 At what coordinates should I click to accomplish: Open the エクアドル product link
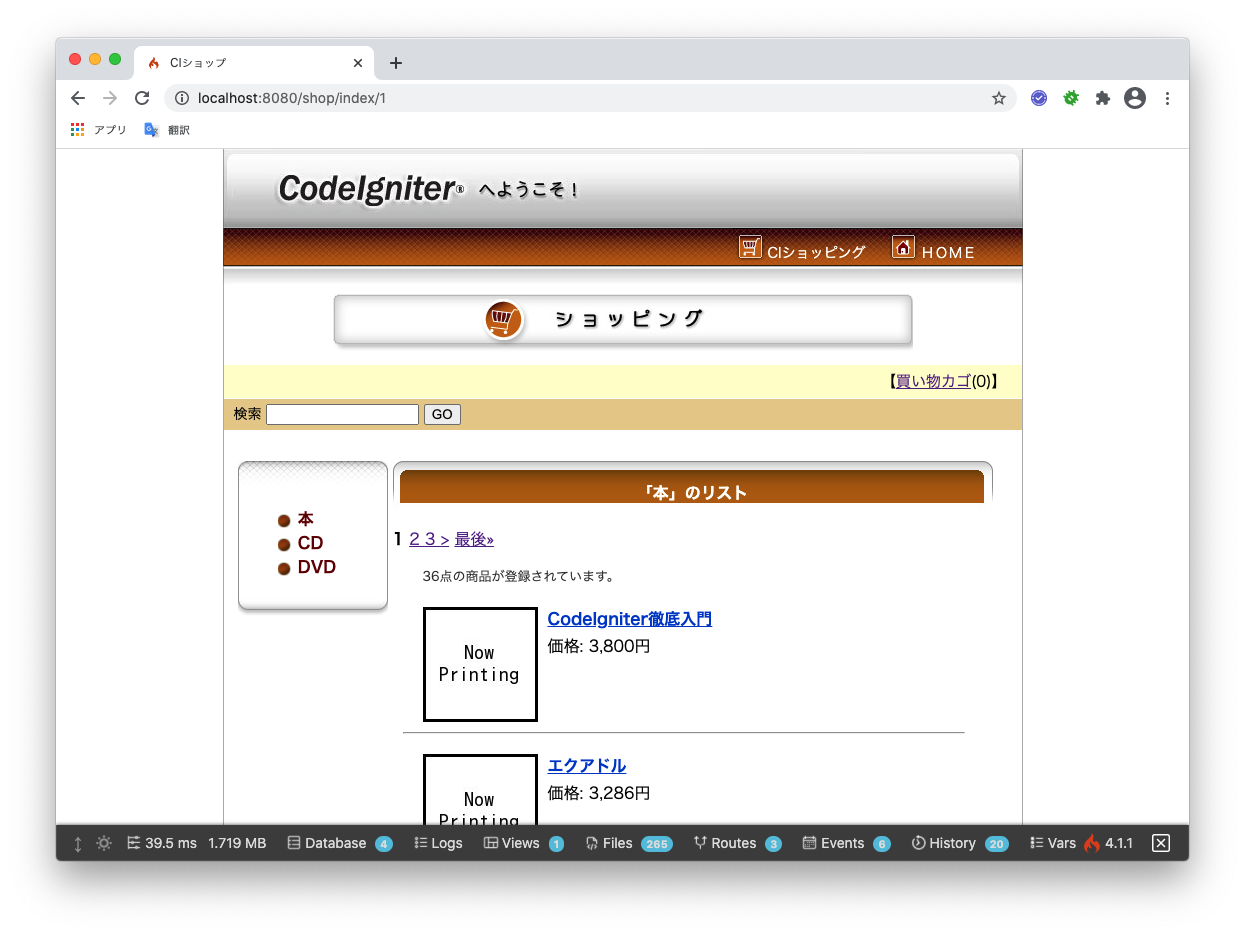coord(587,766)
